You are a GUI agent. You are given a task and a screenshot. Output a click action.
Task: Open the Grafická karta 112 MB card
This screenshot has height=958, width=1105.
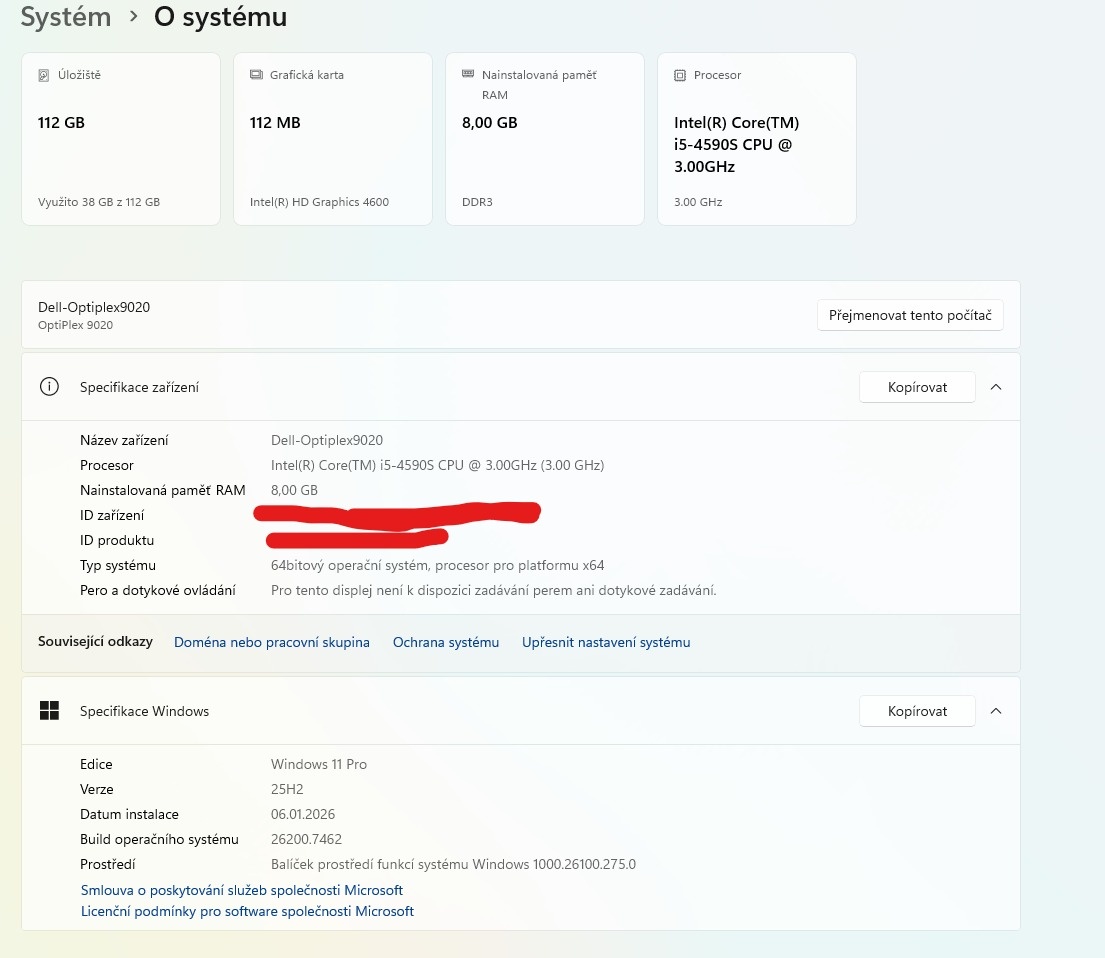333,139
